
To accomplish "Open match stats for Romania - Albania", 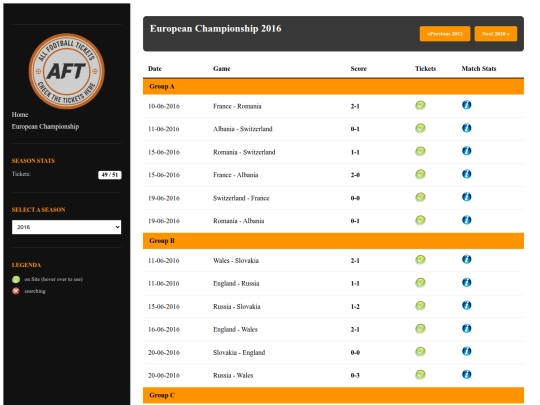I will (467, 220).
